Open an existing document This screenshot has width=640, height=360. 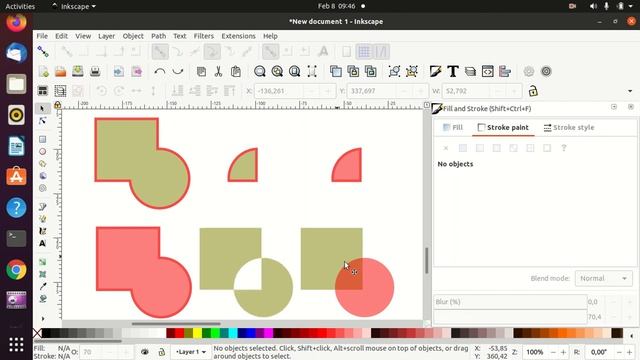pos(60,71)
